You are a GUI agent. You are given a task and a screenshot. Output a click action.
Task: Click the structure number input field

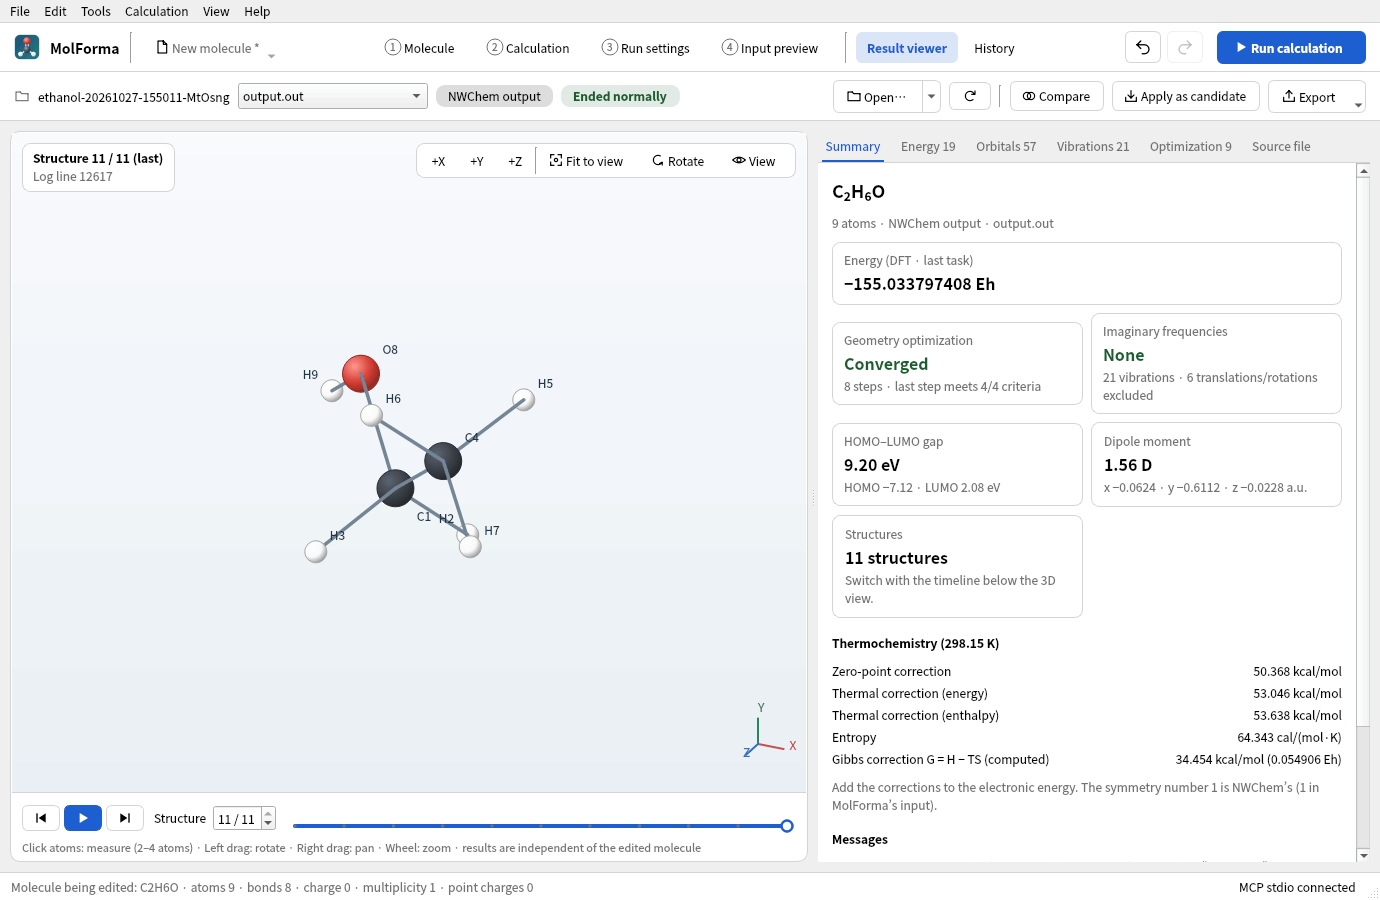click(238, 818)
